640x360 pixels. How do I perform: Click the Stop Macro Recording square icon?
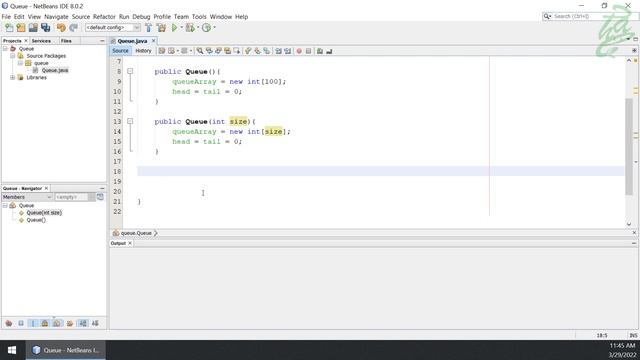point(309,51)
